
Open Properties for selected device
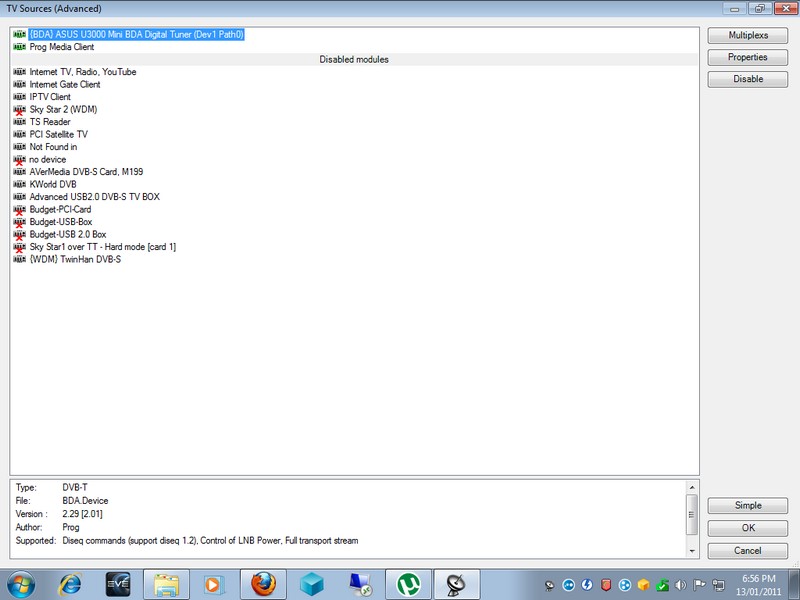[747, 57]
